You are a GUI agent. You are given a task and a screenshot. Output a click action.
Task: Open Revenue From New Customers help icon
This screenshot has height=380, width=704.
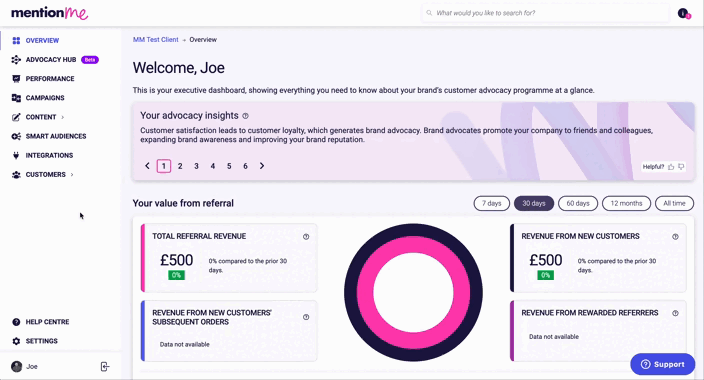click(x=675, y=237)
